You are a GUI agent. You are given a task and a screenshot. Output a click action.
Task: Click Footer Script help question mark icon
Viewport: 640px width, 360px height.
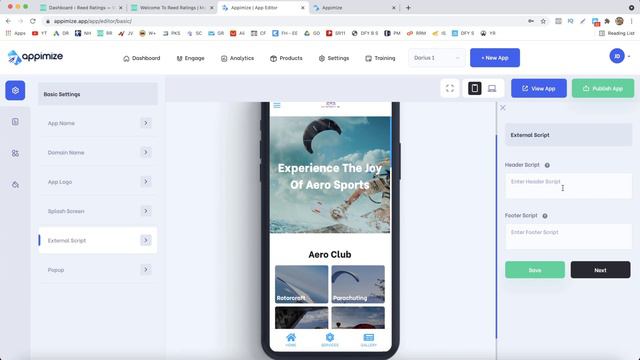tap(545, 216)
